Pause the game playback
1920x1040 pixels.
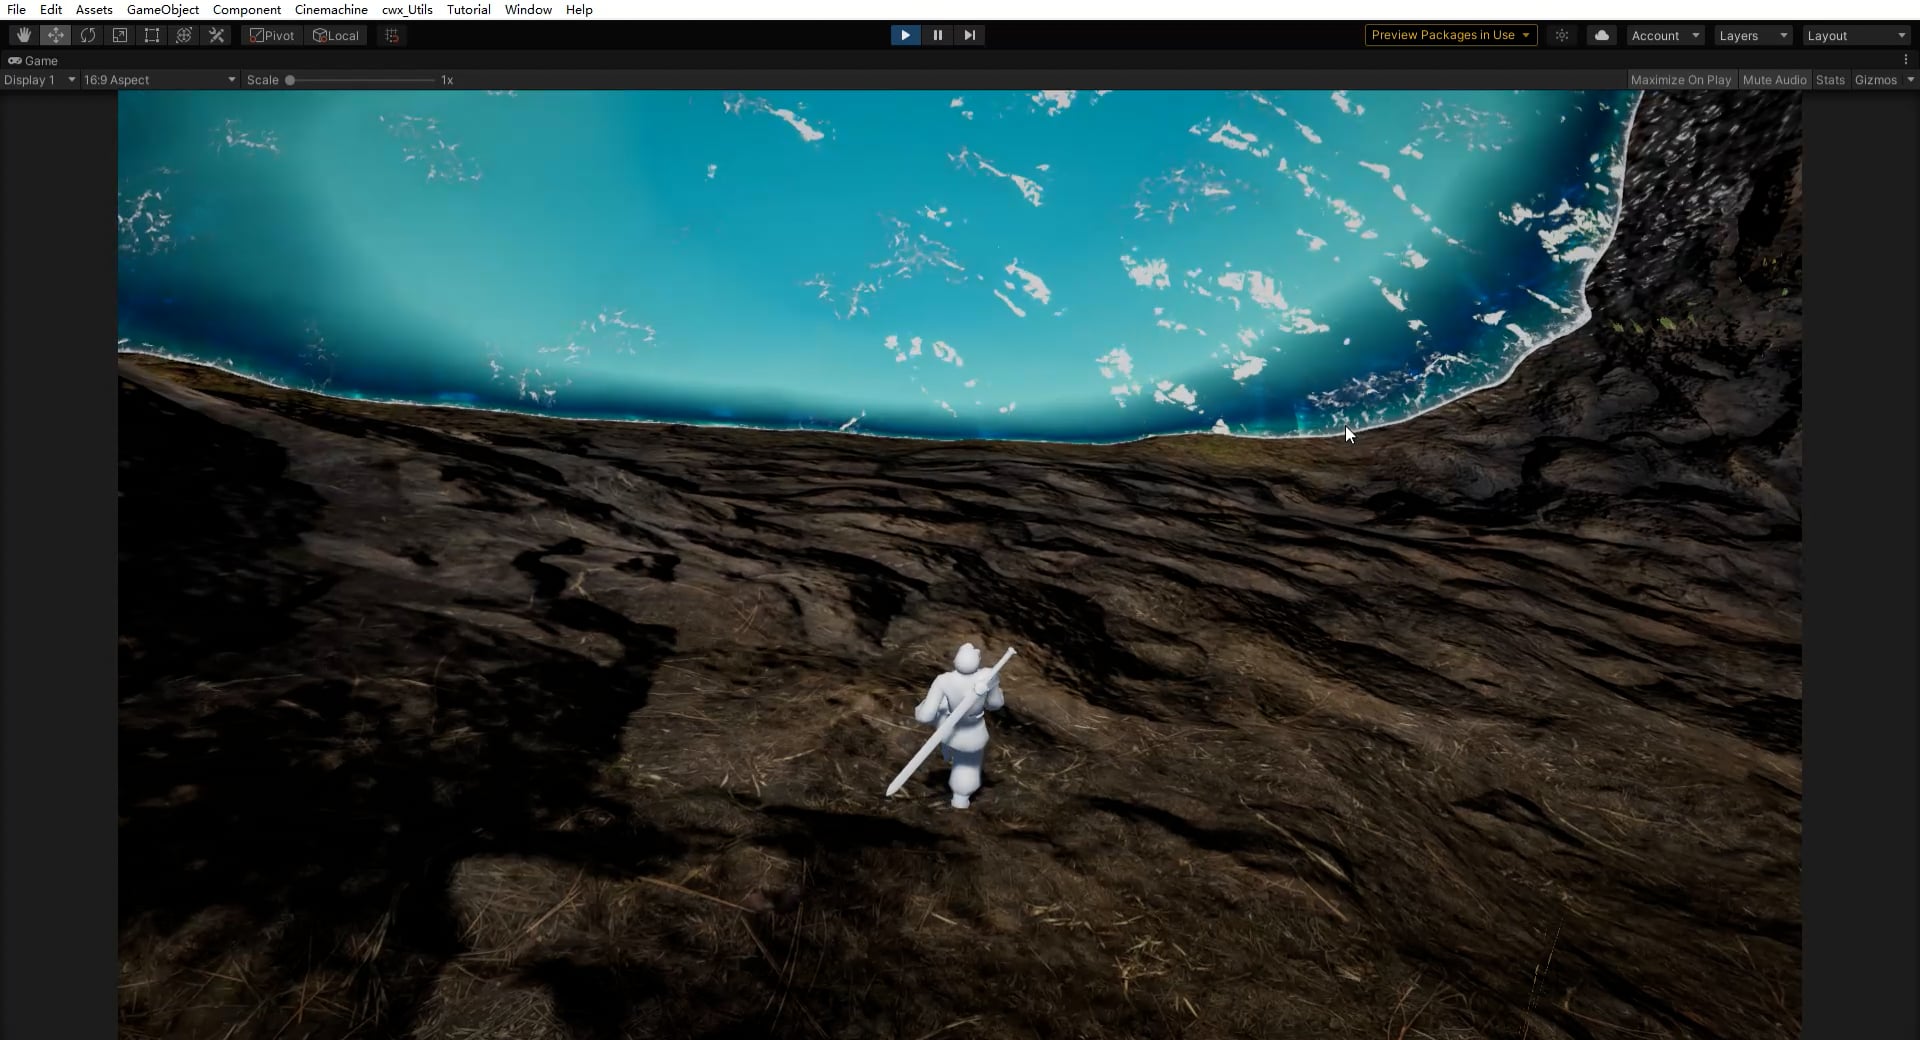937,35
